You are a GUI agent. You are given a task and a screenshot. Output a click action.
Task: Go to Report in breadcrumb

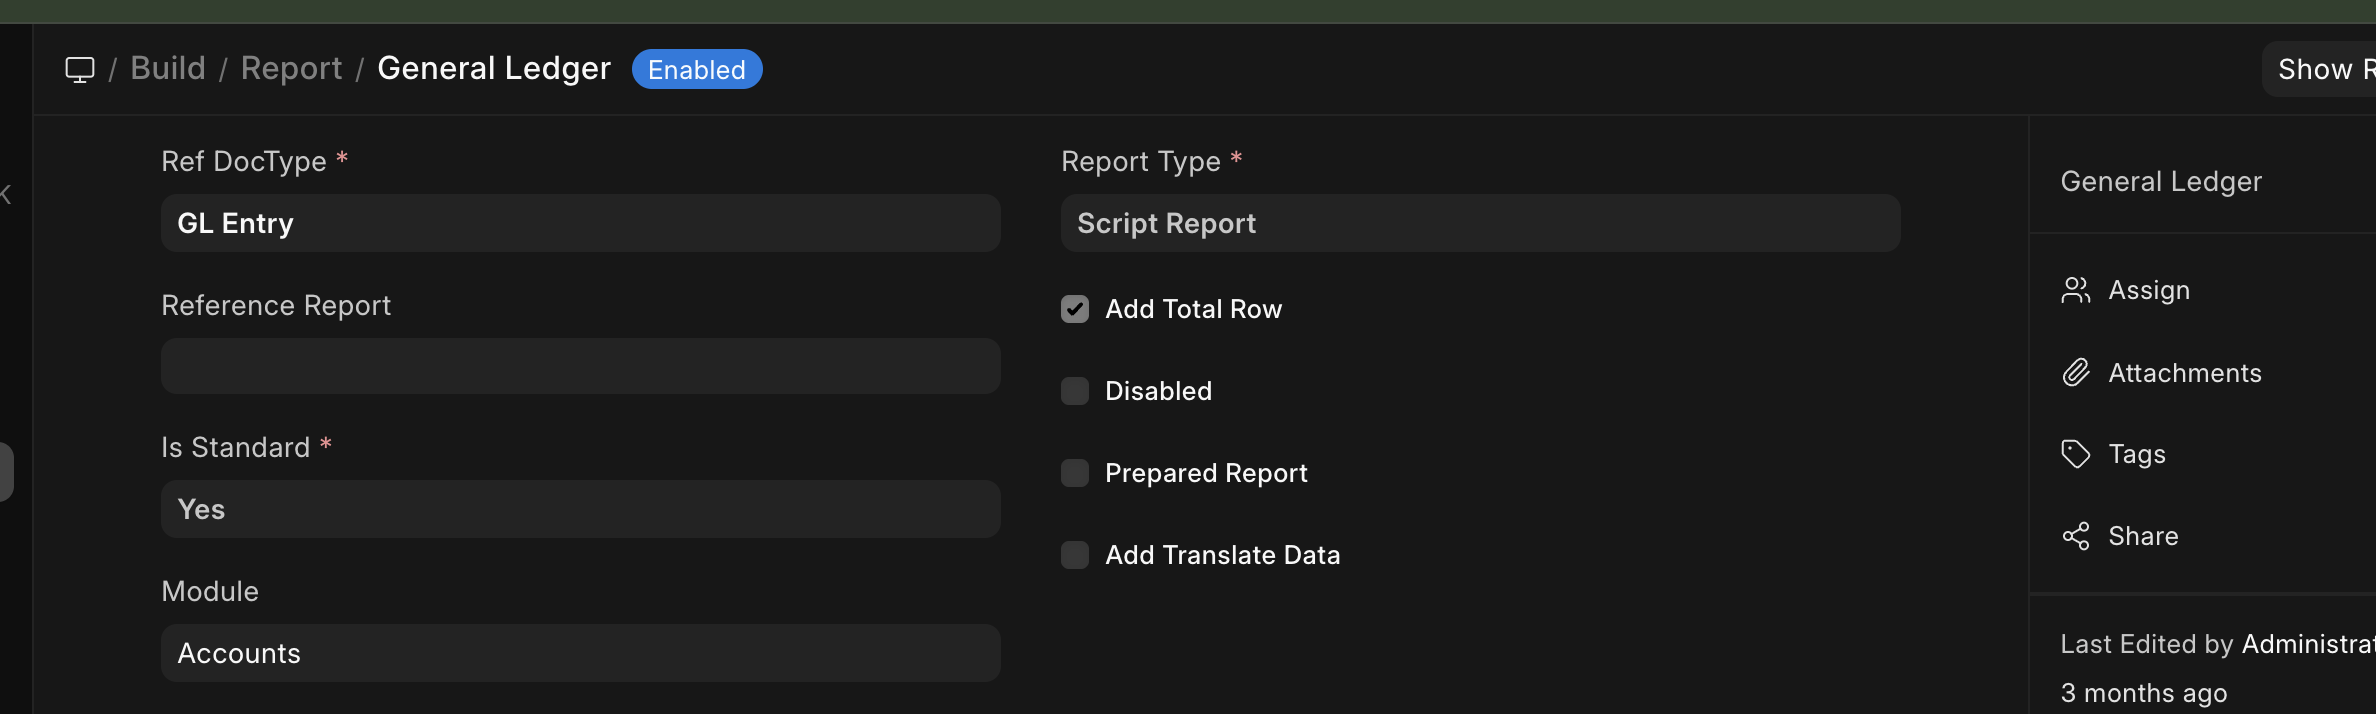pos(291,69)
